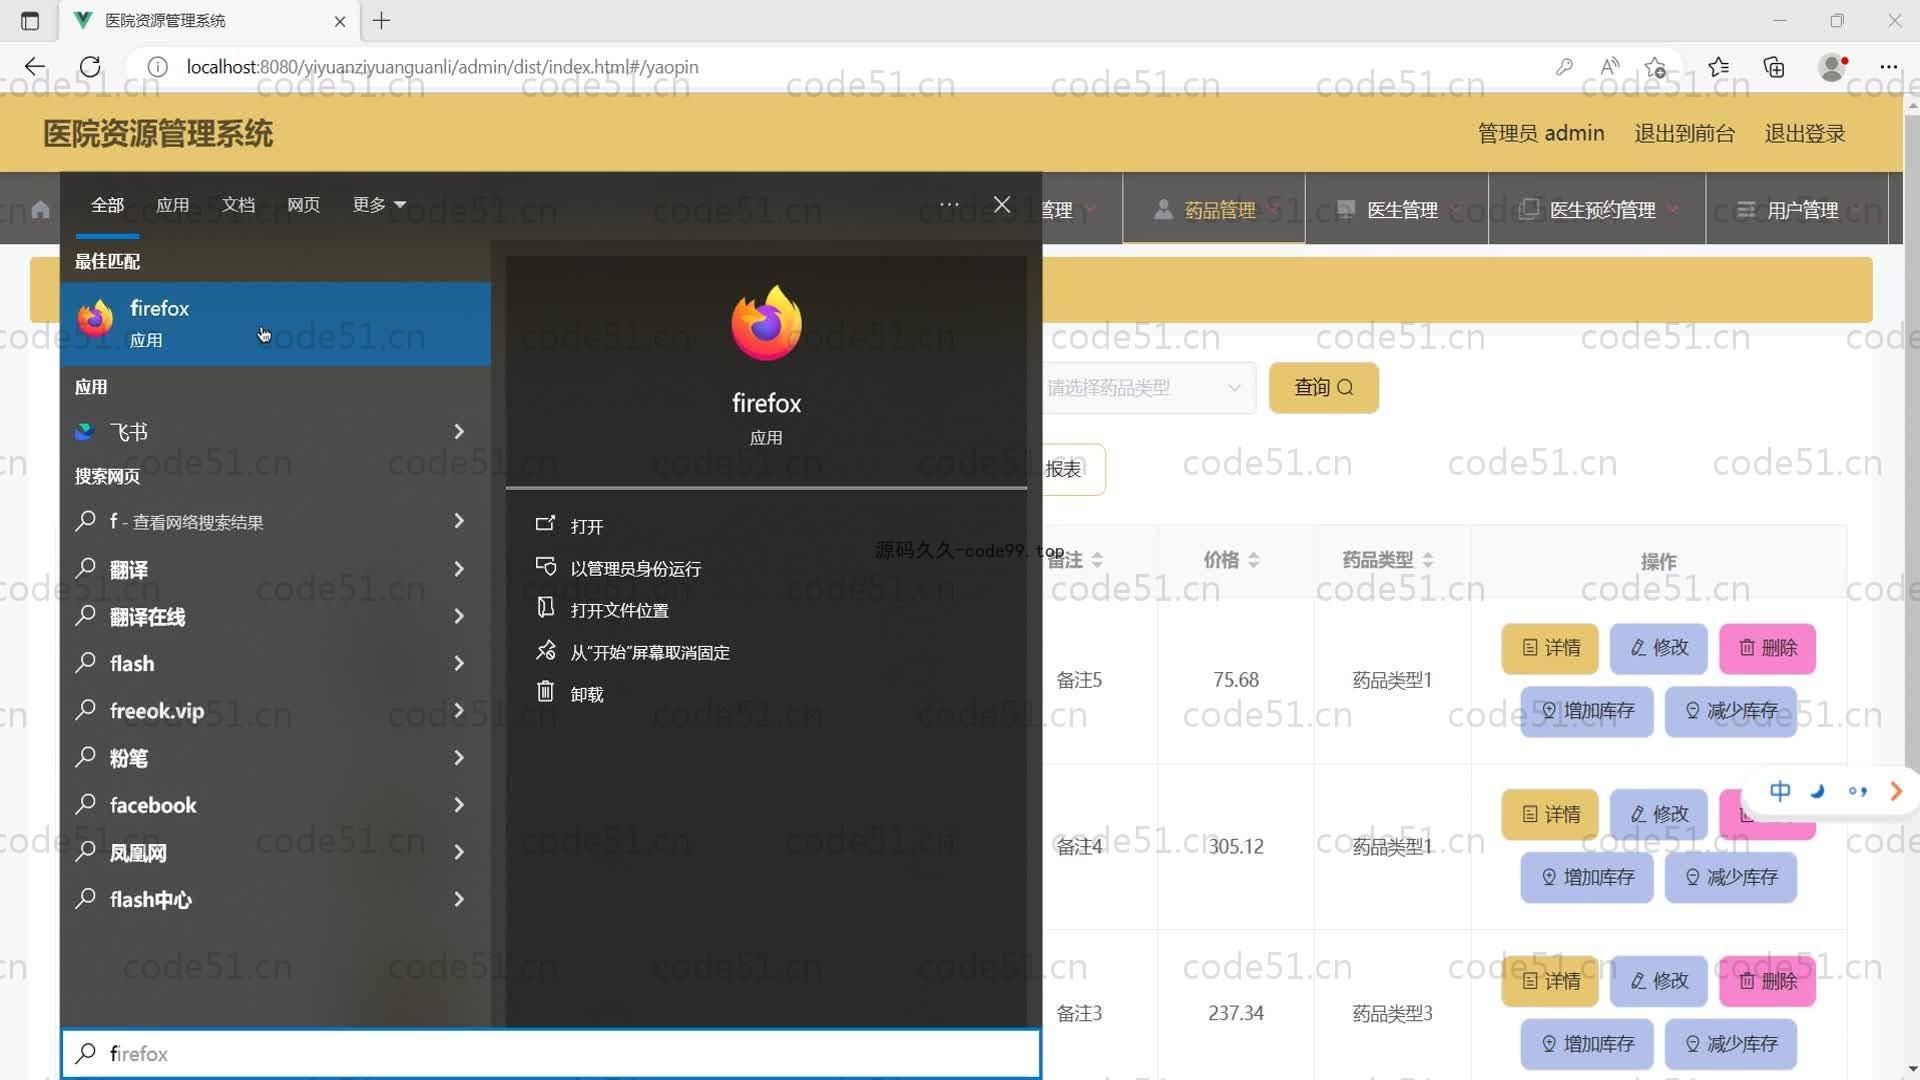
Task: Expand the 翻译在线 suggestion arrow
Action: 459,616
